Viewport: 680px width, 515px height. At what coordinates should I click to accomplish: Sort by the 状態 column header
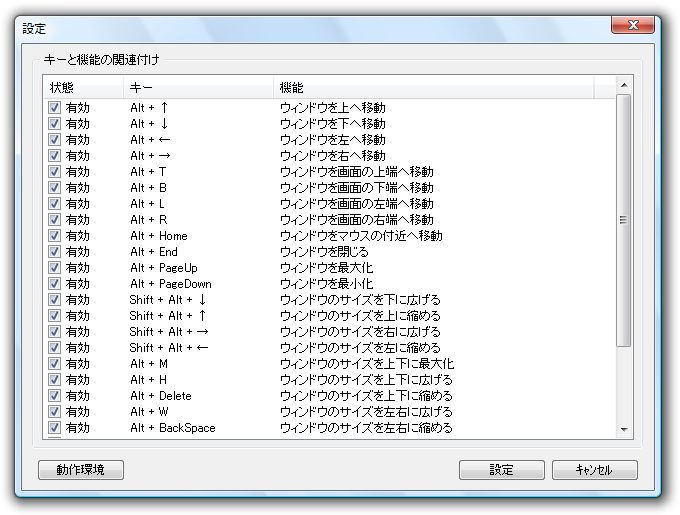click(84, 88)
